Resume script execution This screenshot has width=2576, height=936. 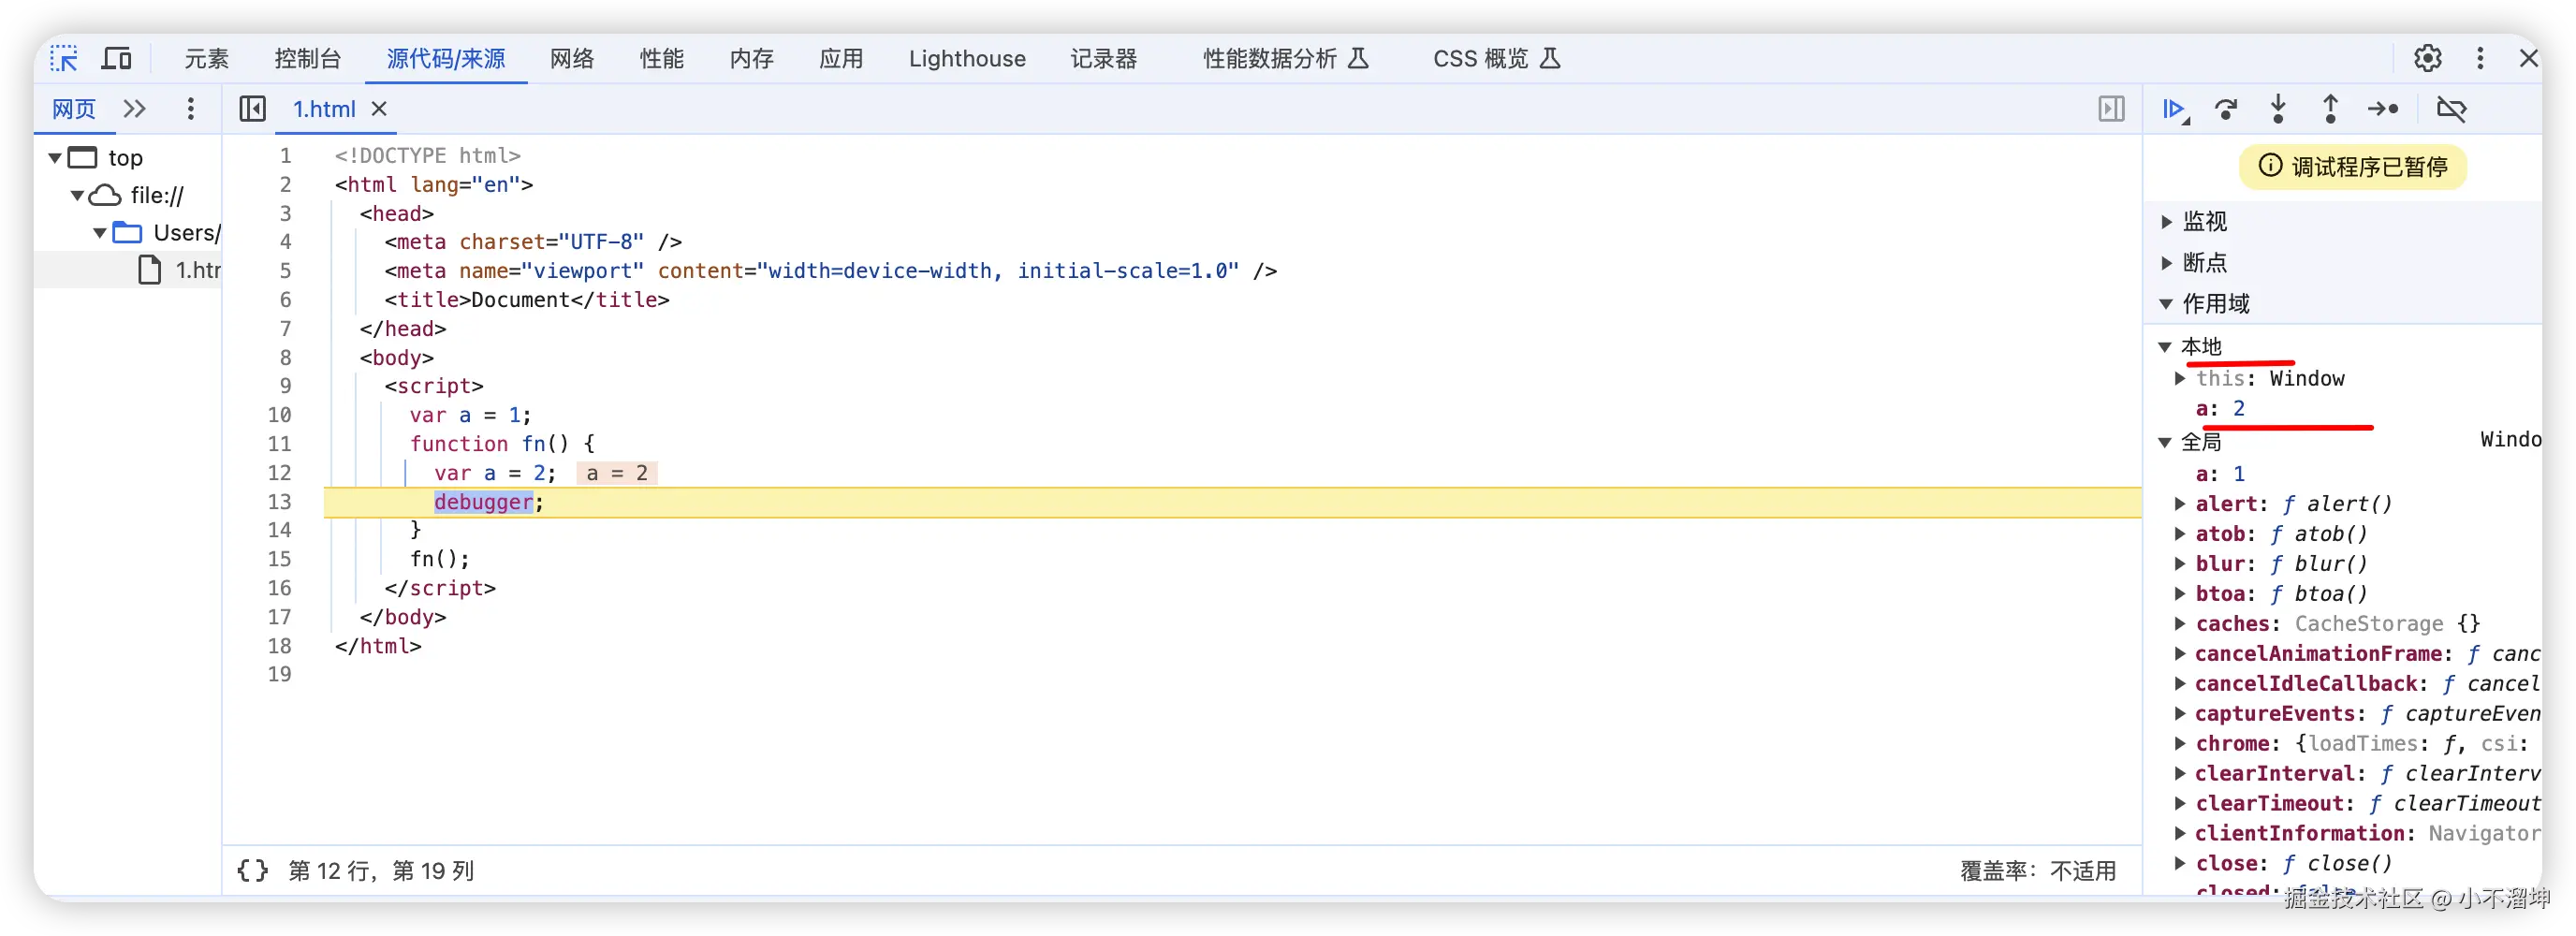coord(2174,108)
